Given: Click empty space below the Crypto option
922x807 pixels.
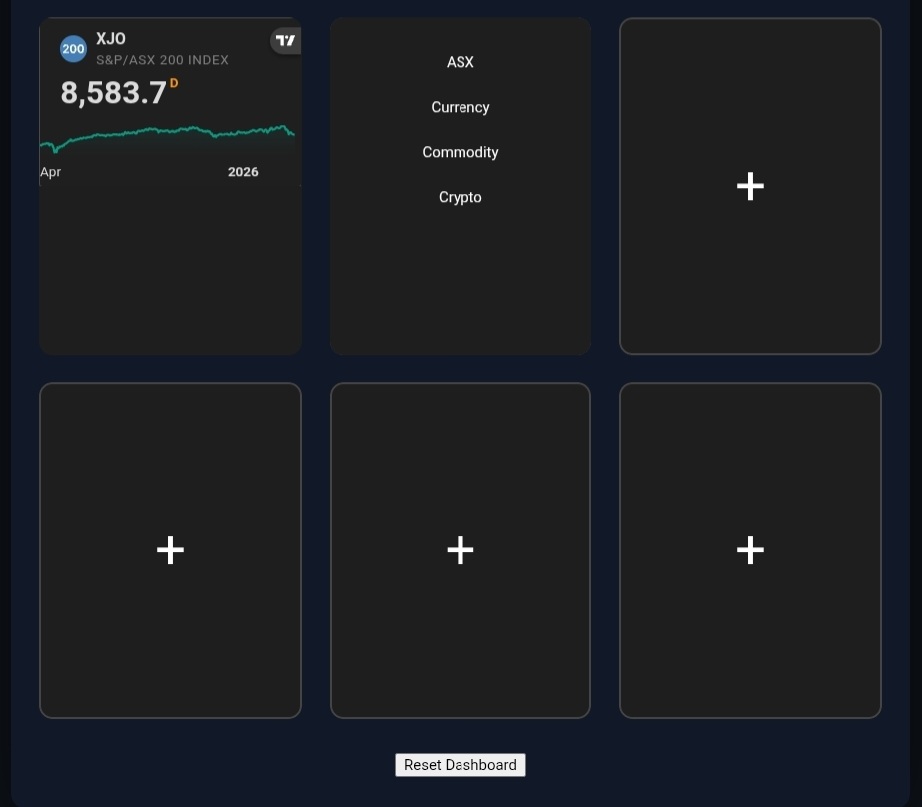Looking at the screenshot, I should 460,280.
